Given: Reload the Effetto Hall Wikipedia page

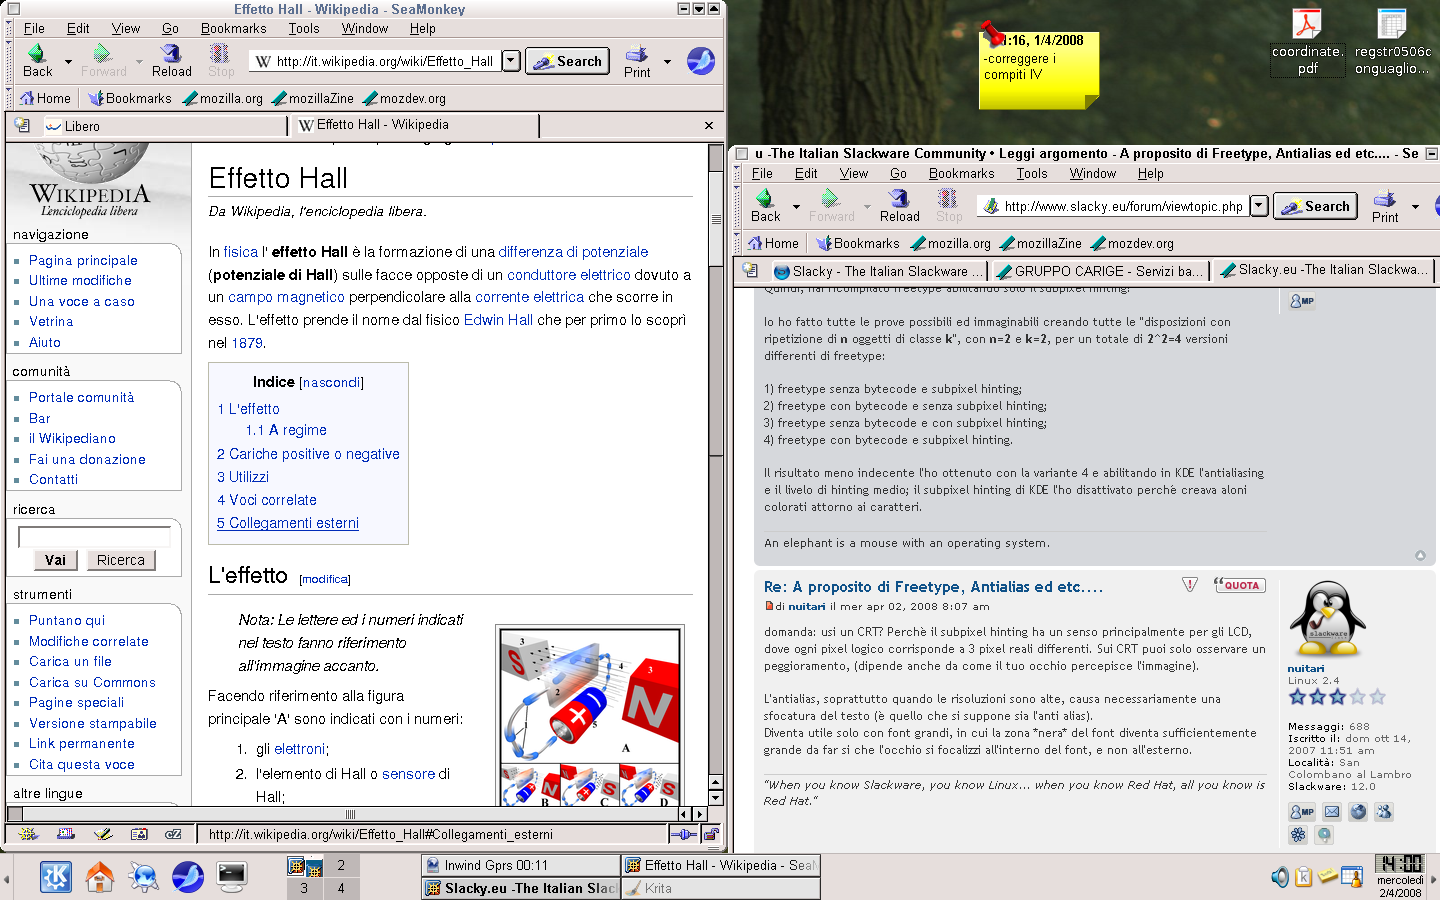Looking at the screenshot, I should click(x=171, y=61).
